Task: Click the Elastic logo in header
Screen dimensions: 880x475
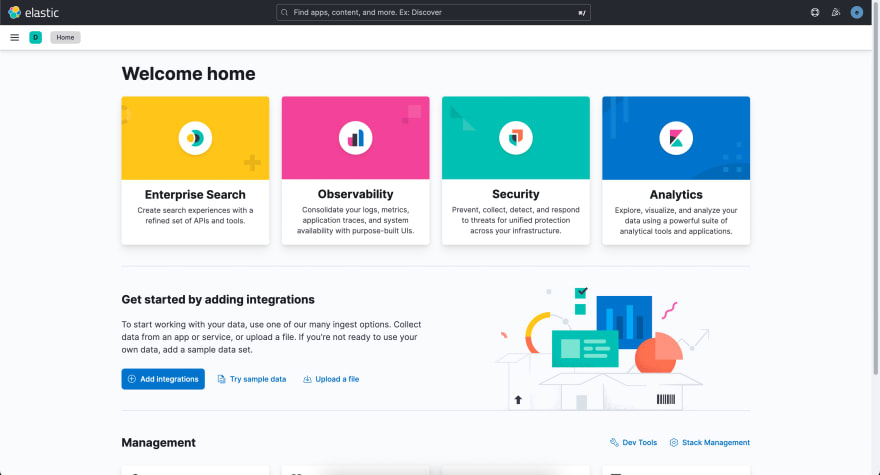Action: (x=33, y=12)
